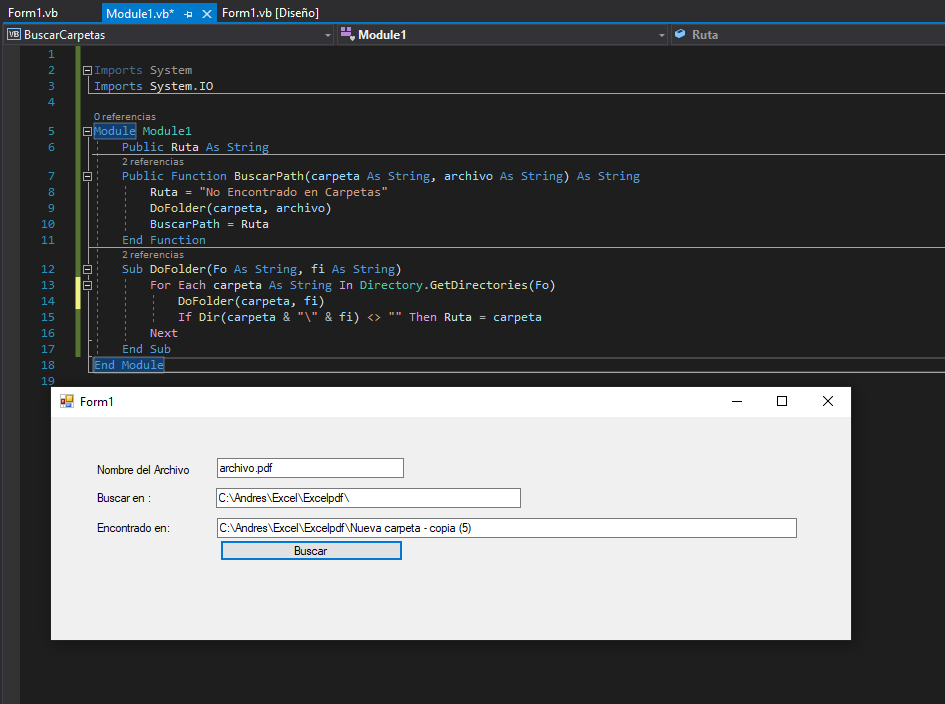Click the VB project icon beside BuscarCarpetas
The height and width of the screenshot is (704, 945).
(x=14, y=34)
